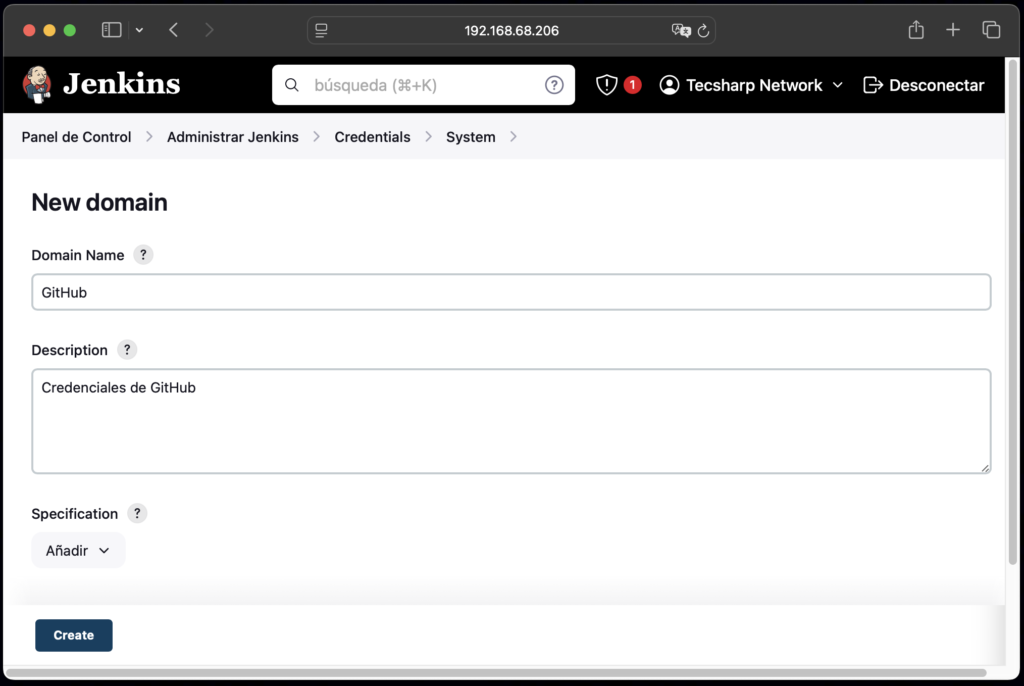Click the logout arrow icon beside Desconectar

pyautogui.click(x=873, y=85)
